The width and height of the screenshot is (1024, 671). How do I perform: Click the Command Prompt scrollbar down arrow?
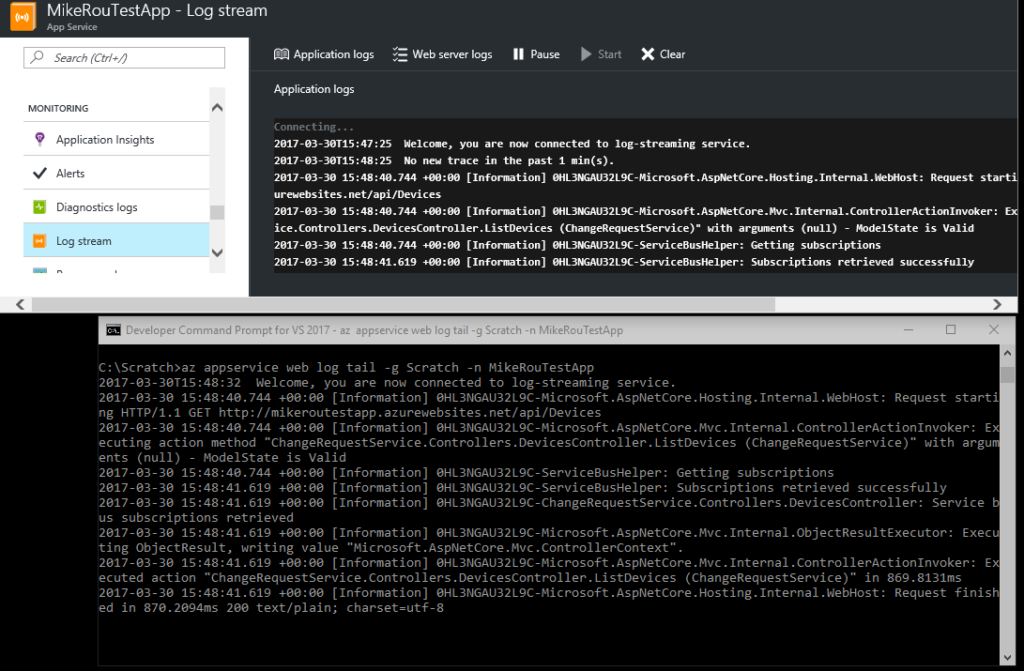tap(1007, 658)
